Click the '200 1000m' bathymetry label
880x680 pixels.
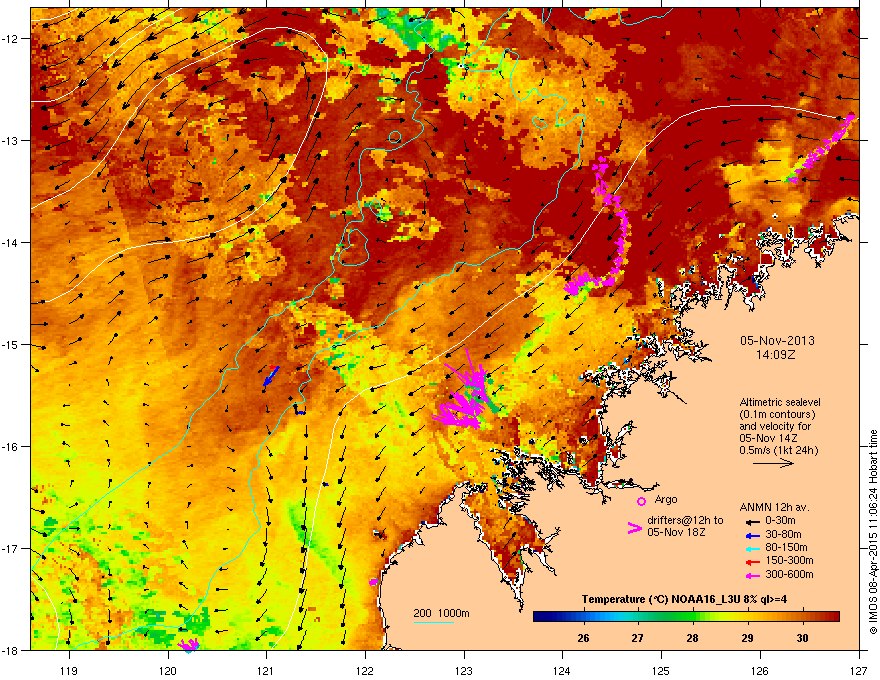[x=441, y=613]
